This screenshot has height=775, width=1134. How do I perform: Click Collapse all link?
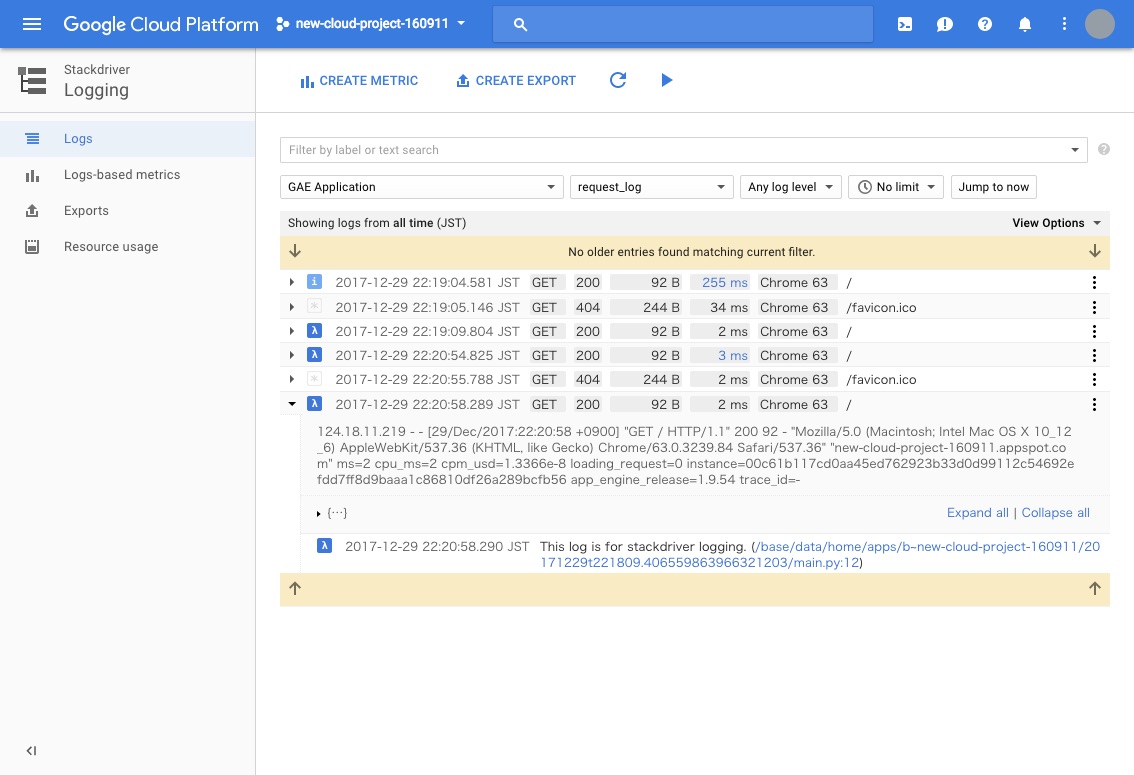click(1055, 513)
